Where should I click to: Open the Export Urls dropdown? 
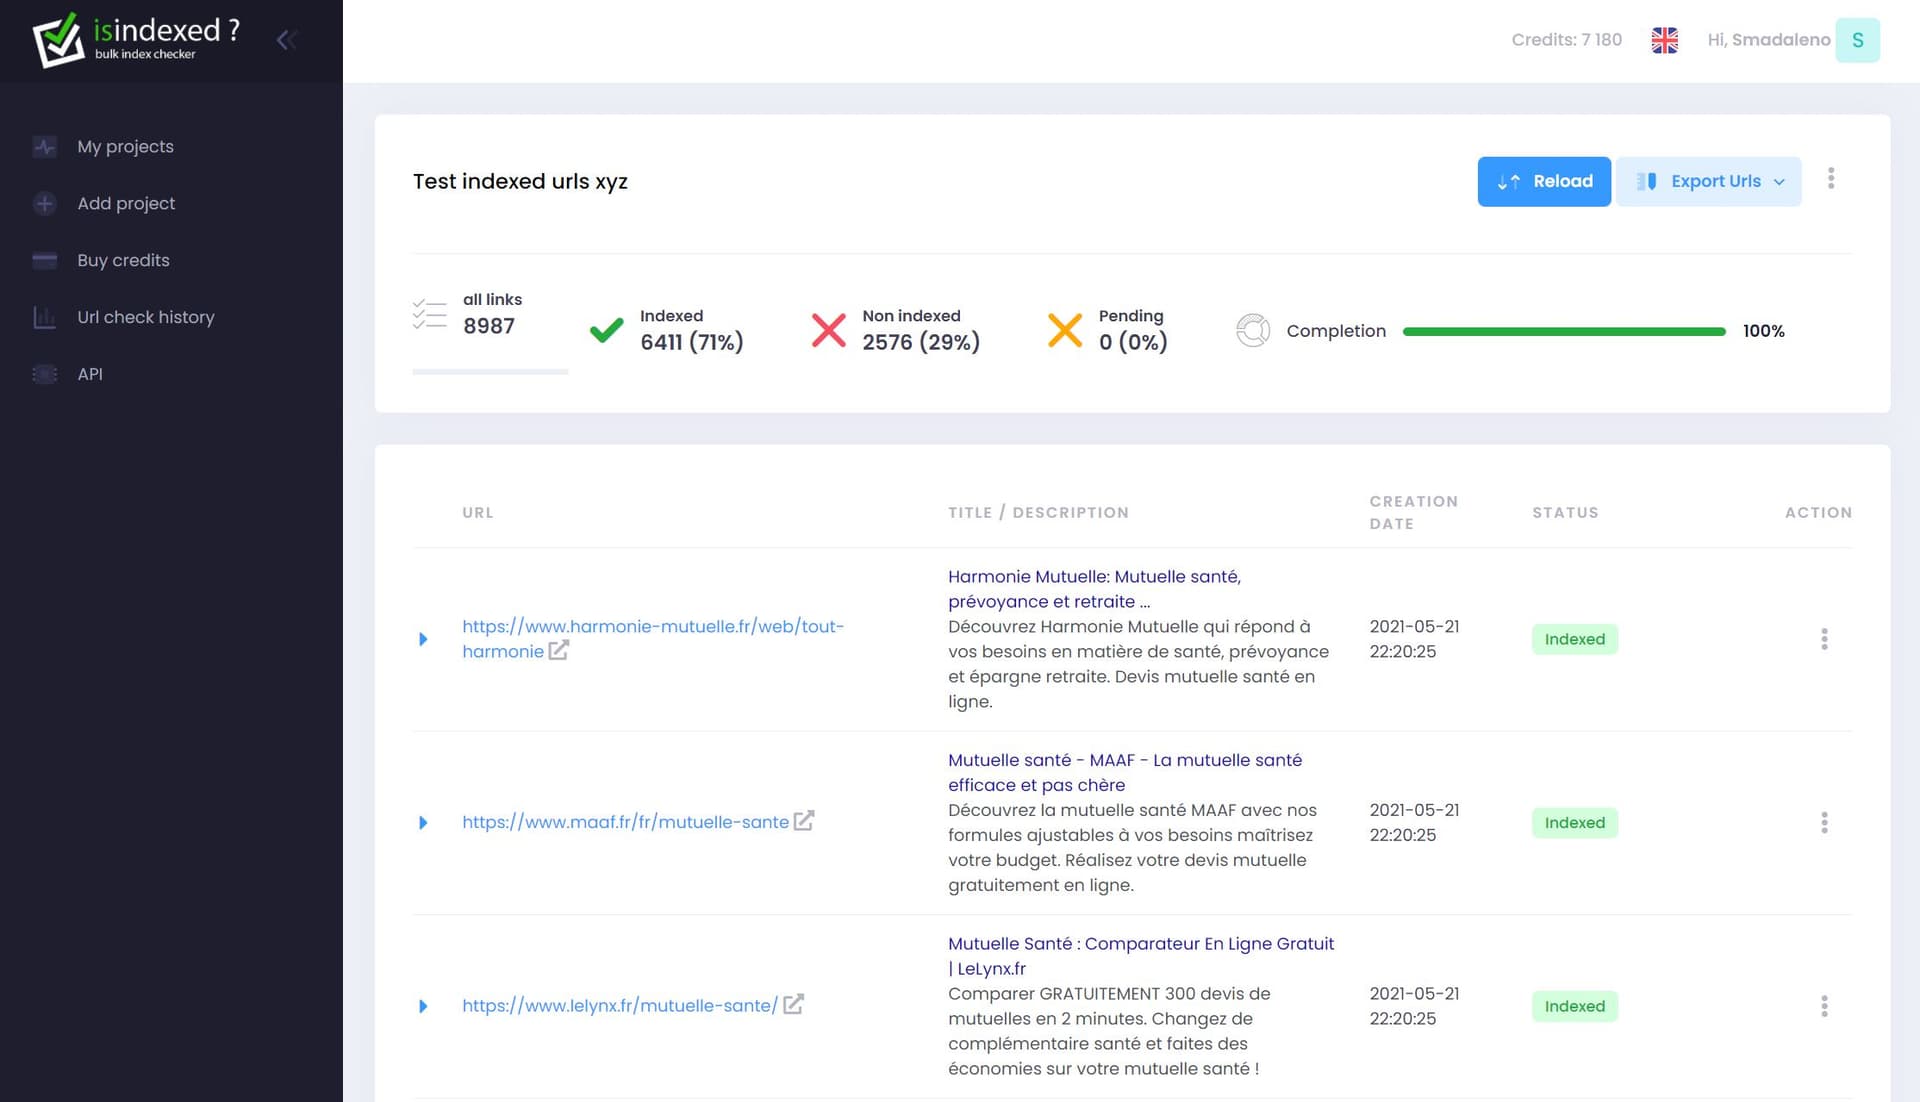1709,181
